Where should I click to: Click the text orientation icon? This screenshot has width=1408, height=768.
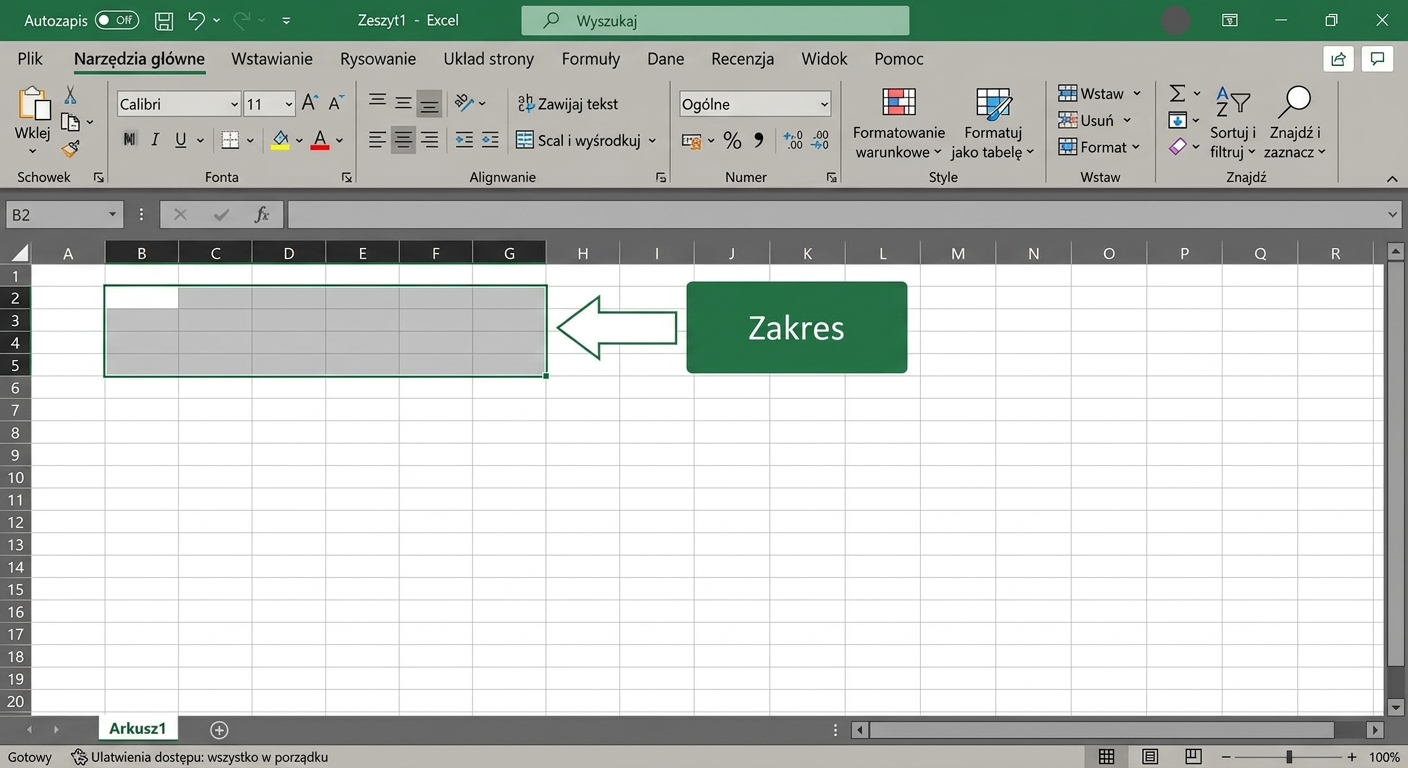pos(464,103)
